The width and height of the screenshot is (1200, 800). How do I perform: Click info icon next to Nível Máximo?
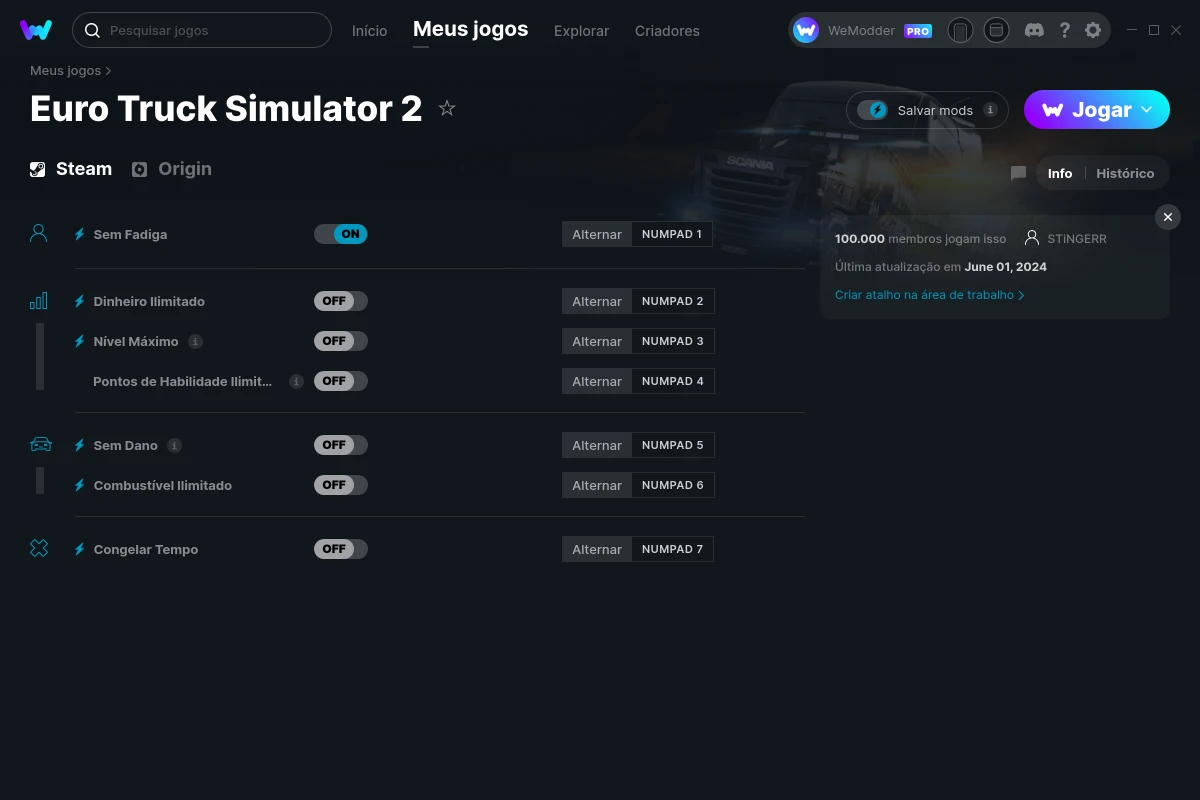tap(195, 341)
